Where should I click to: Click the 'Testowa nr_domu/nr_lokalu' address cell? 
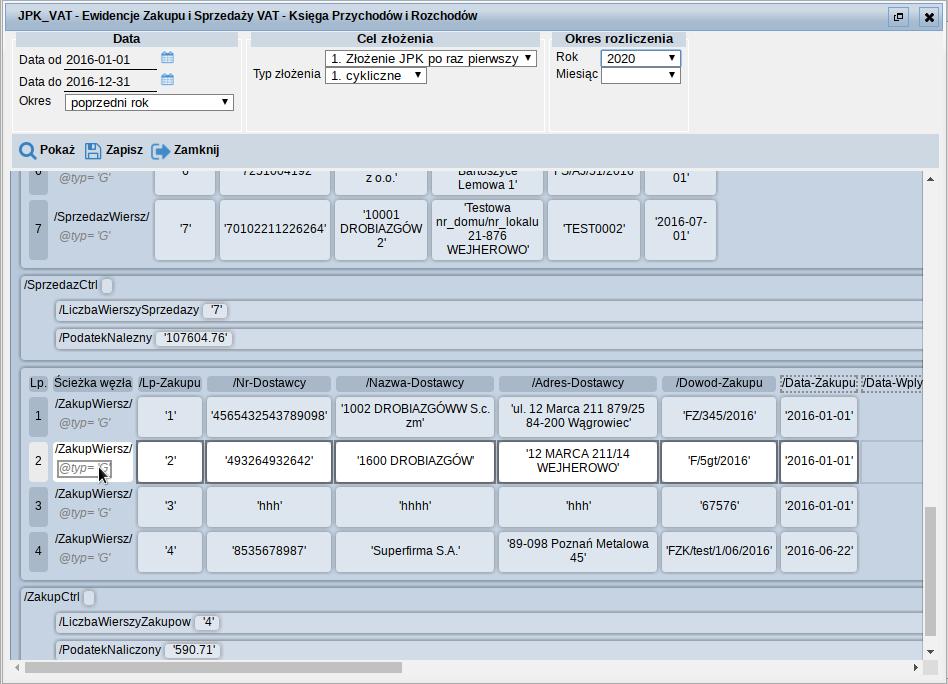coord(487,229)
